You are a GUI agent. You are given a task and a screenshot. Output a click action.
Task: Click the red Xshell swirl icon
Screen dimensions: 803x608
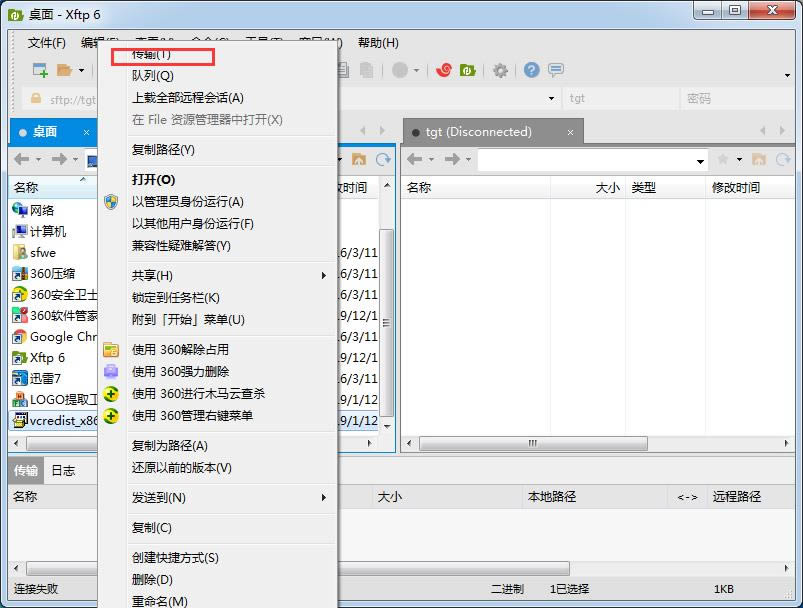(442, 70)
